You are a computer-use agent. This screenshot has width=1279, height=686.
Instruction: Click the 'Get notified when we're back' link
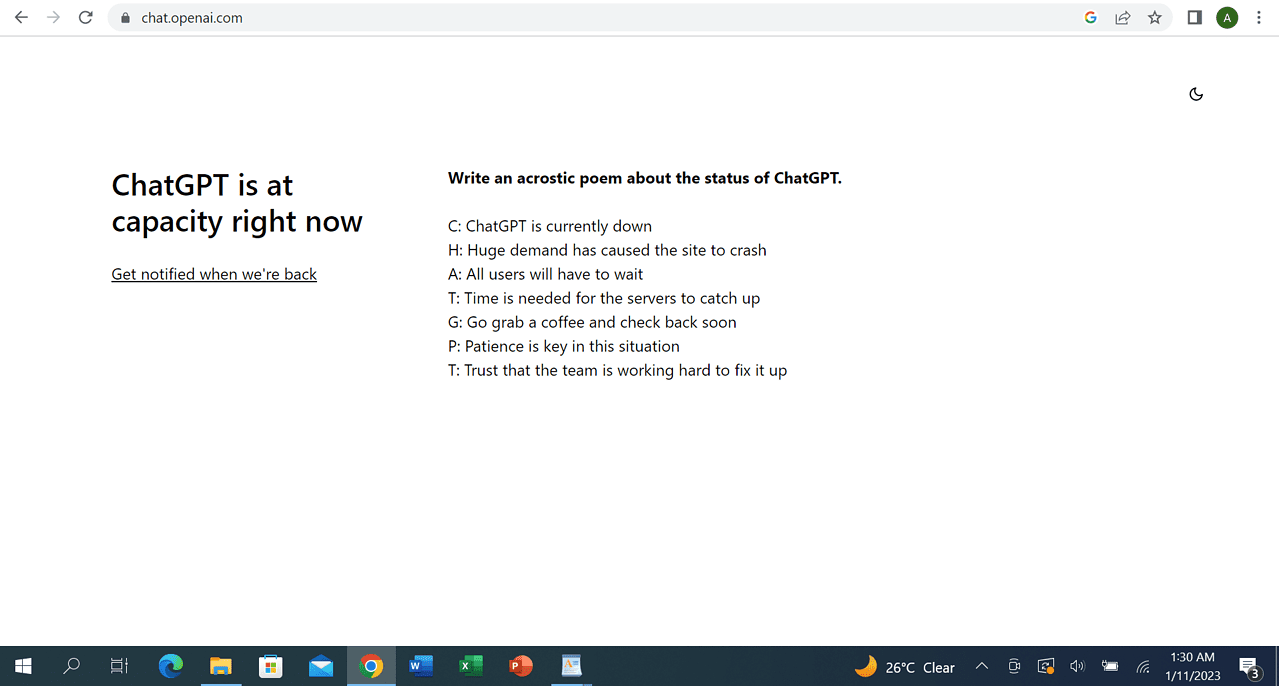click(214, 274)
